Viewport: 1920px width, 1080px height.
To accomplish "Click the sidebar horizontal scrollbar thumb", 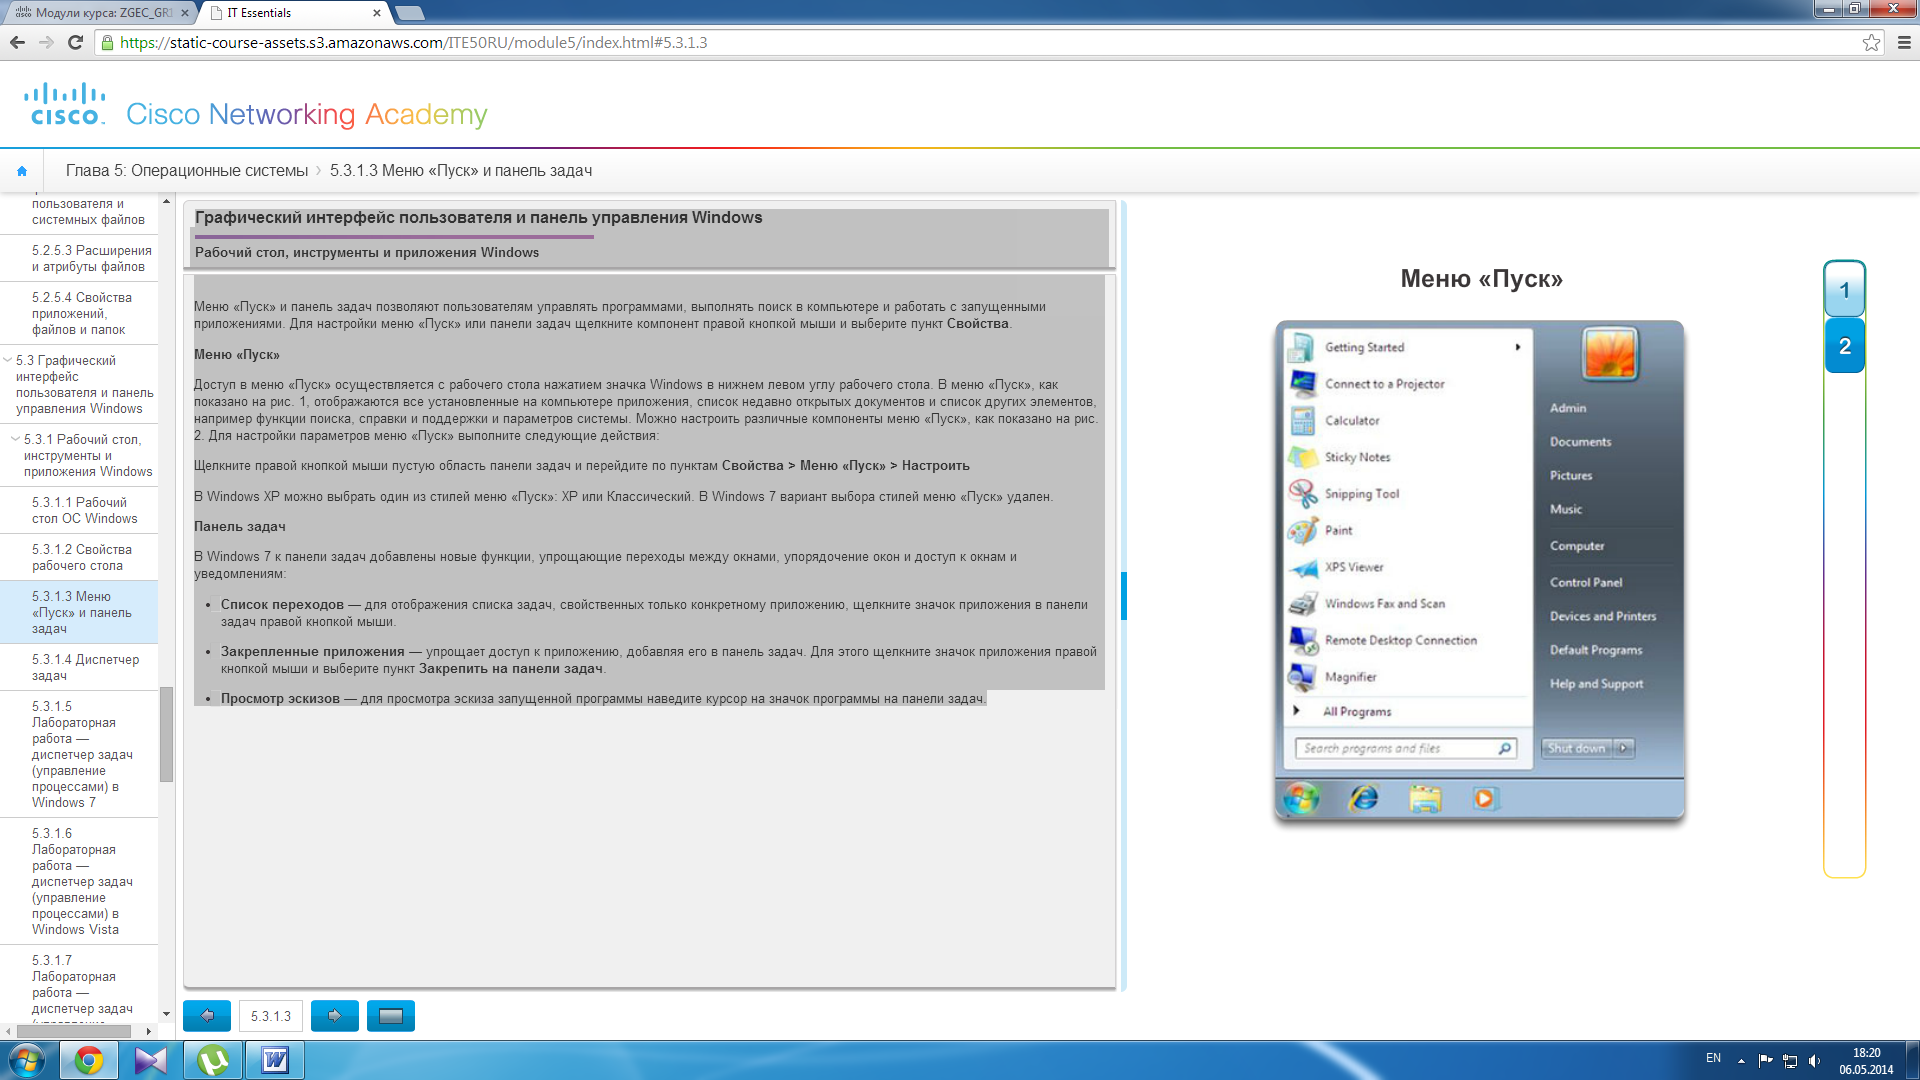I will click(73, 1031).
